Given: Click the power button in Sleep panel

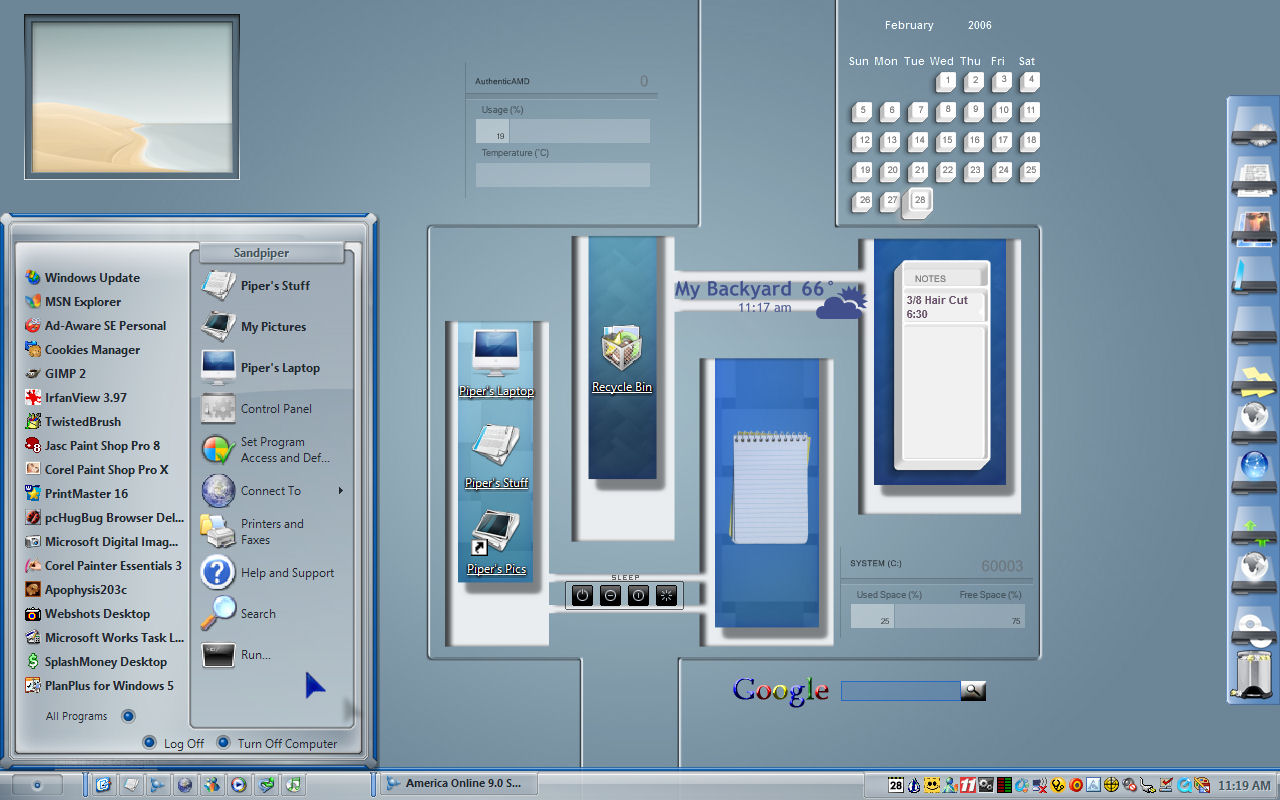Looking at the screenshot, I should 582,596.
